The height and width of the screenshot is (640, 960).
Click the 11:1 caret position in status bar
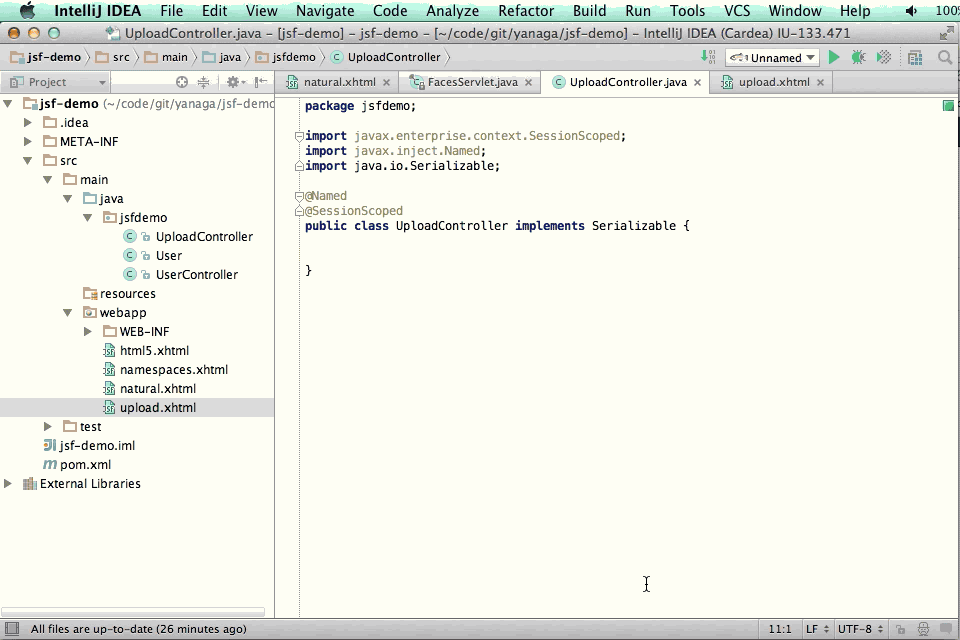coord(779,629)
